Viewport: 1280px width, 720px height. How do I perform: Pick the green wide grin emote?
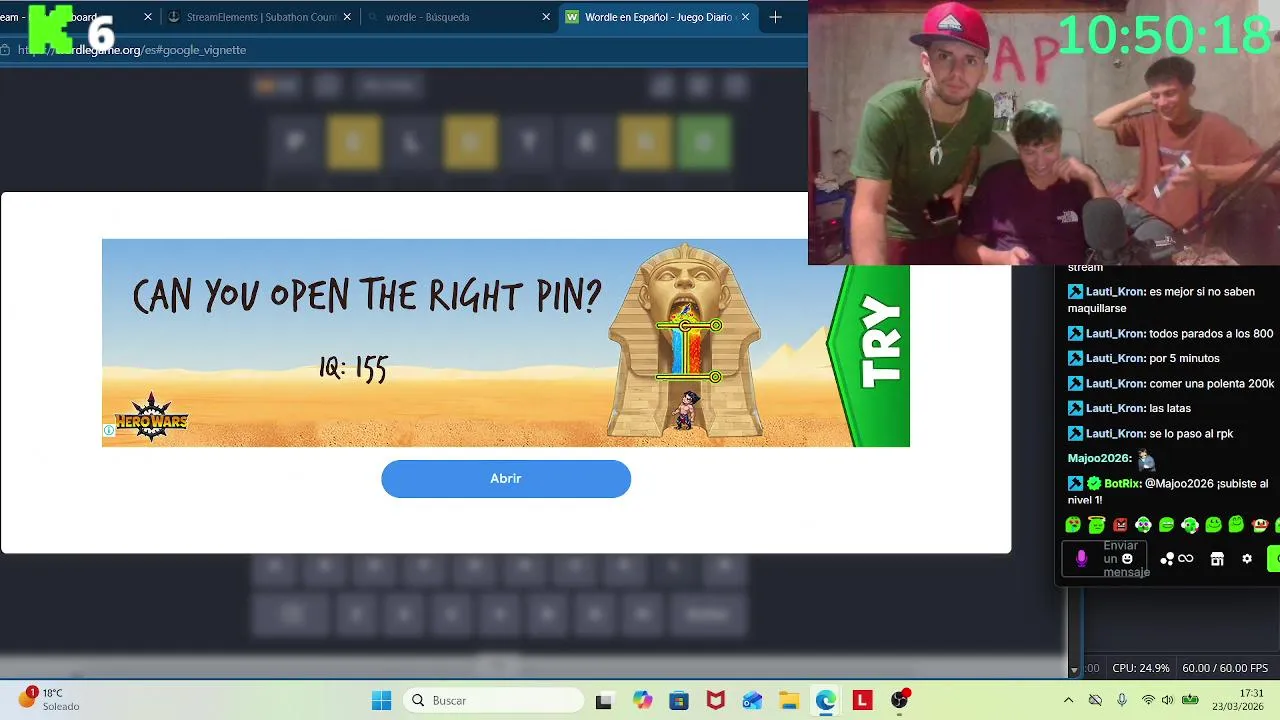[1166, 525]
